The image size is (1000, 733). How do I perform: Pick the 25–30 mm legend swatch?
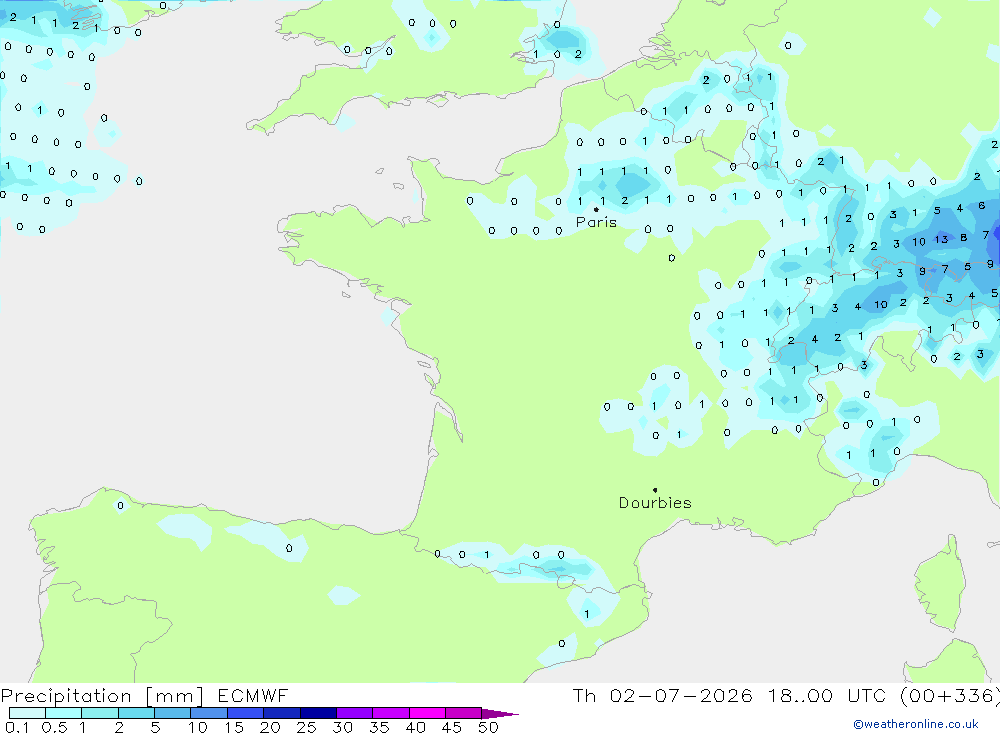[x=318, y=713]
